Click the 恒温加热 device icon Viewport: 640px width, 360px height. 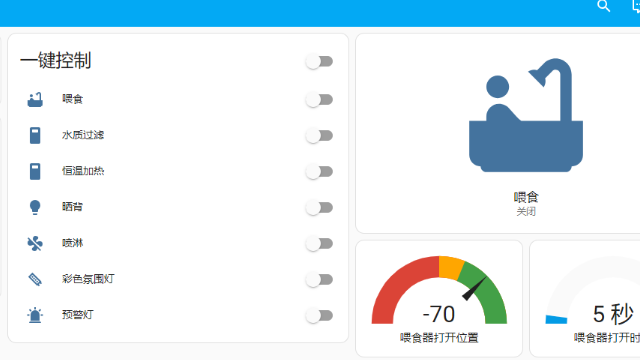click(x=35, y=171)
